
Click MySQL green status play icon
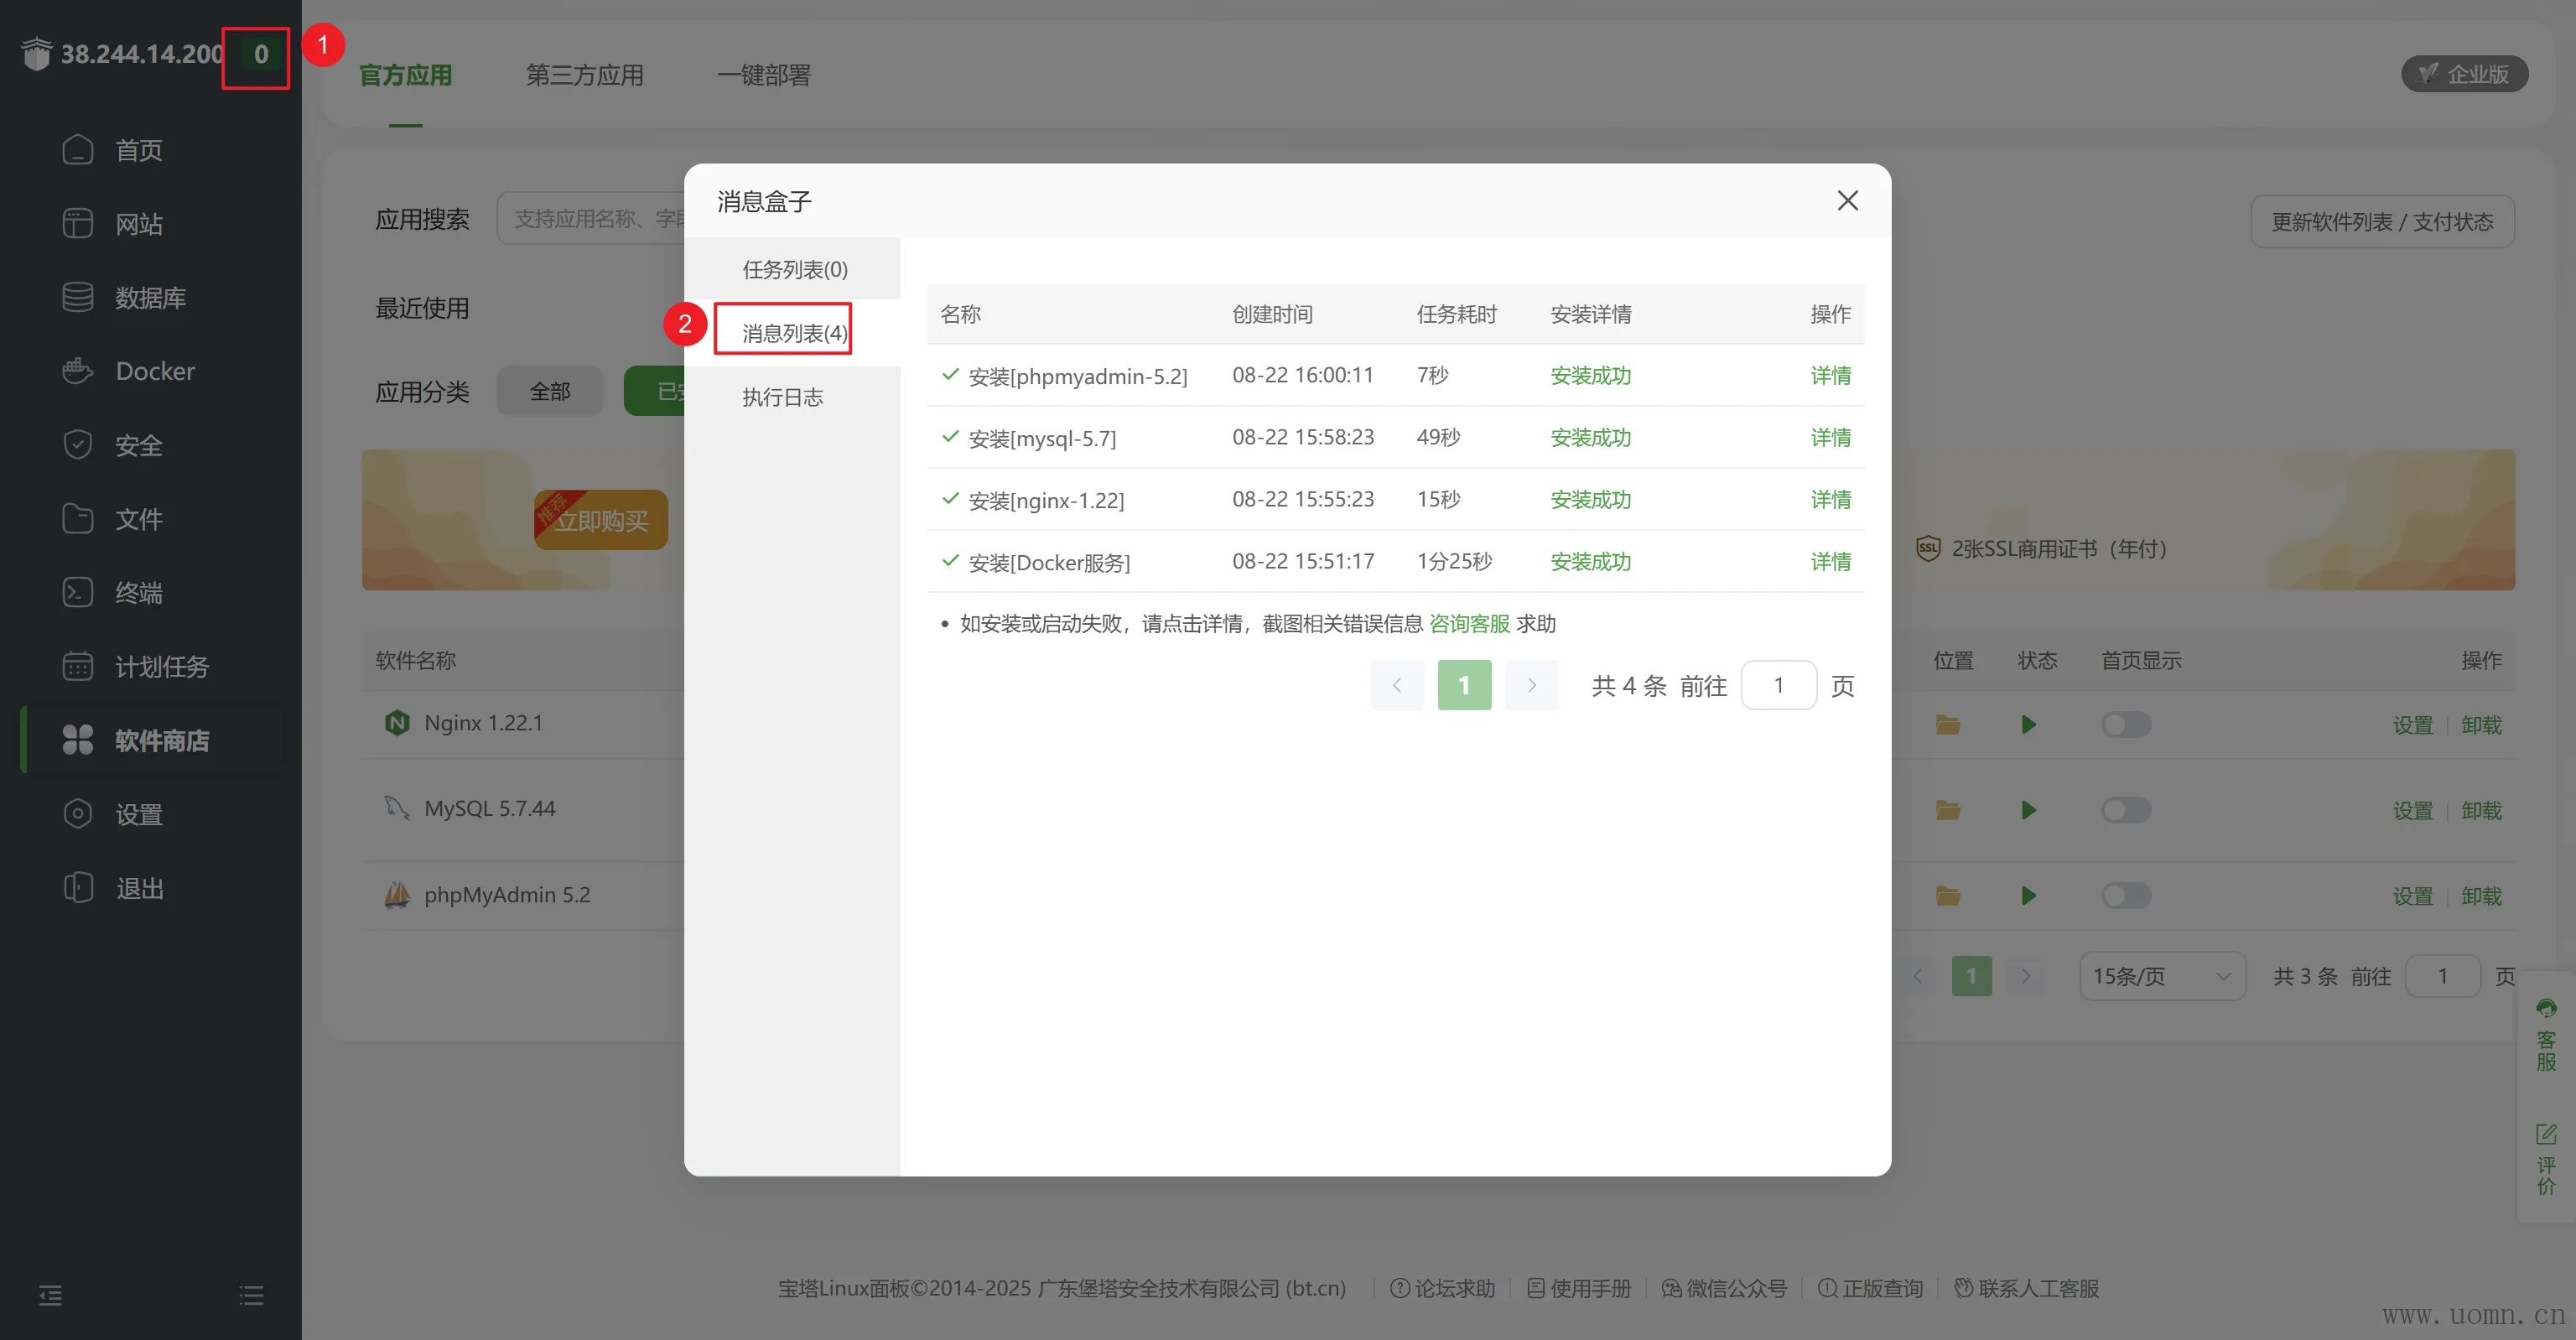pos(2028,810)
